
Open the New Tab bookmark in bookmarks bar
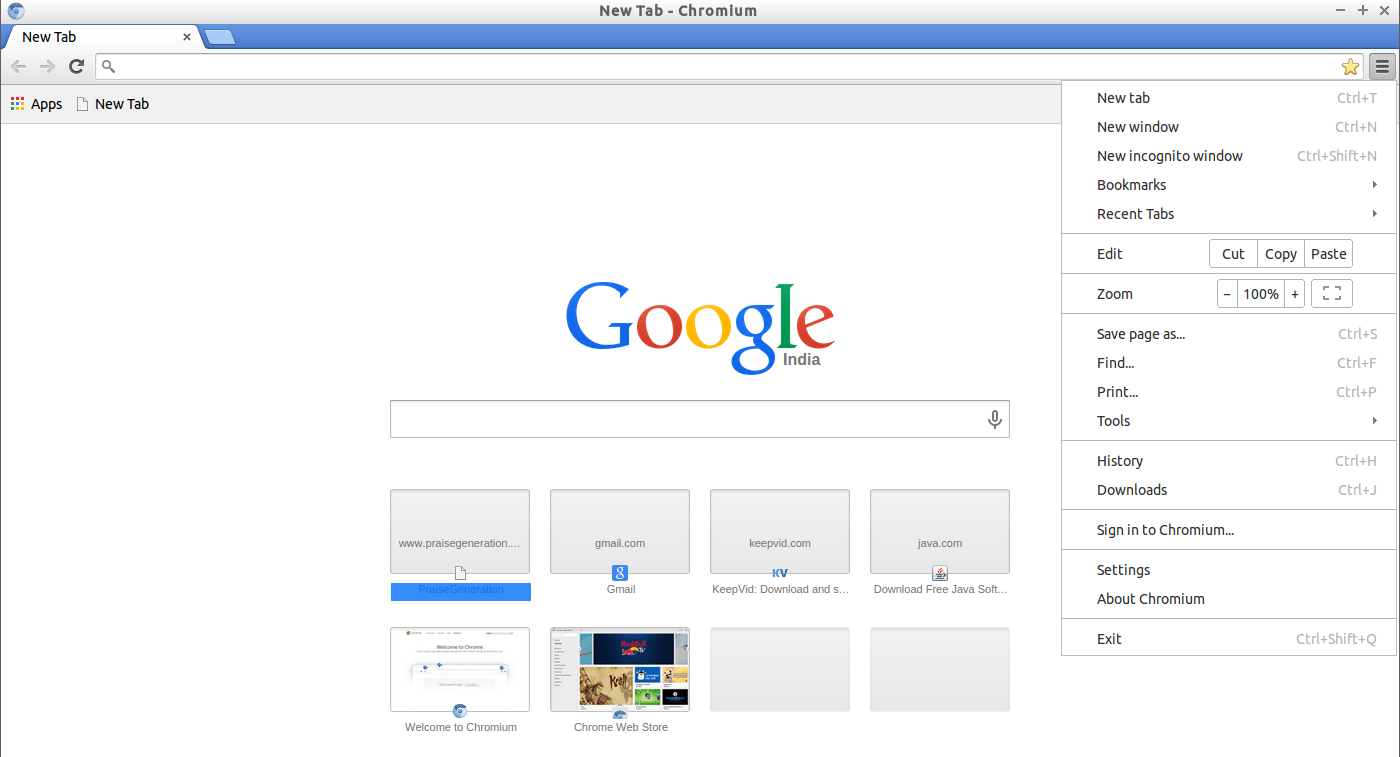click(x=113, y=104)
